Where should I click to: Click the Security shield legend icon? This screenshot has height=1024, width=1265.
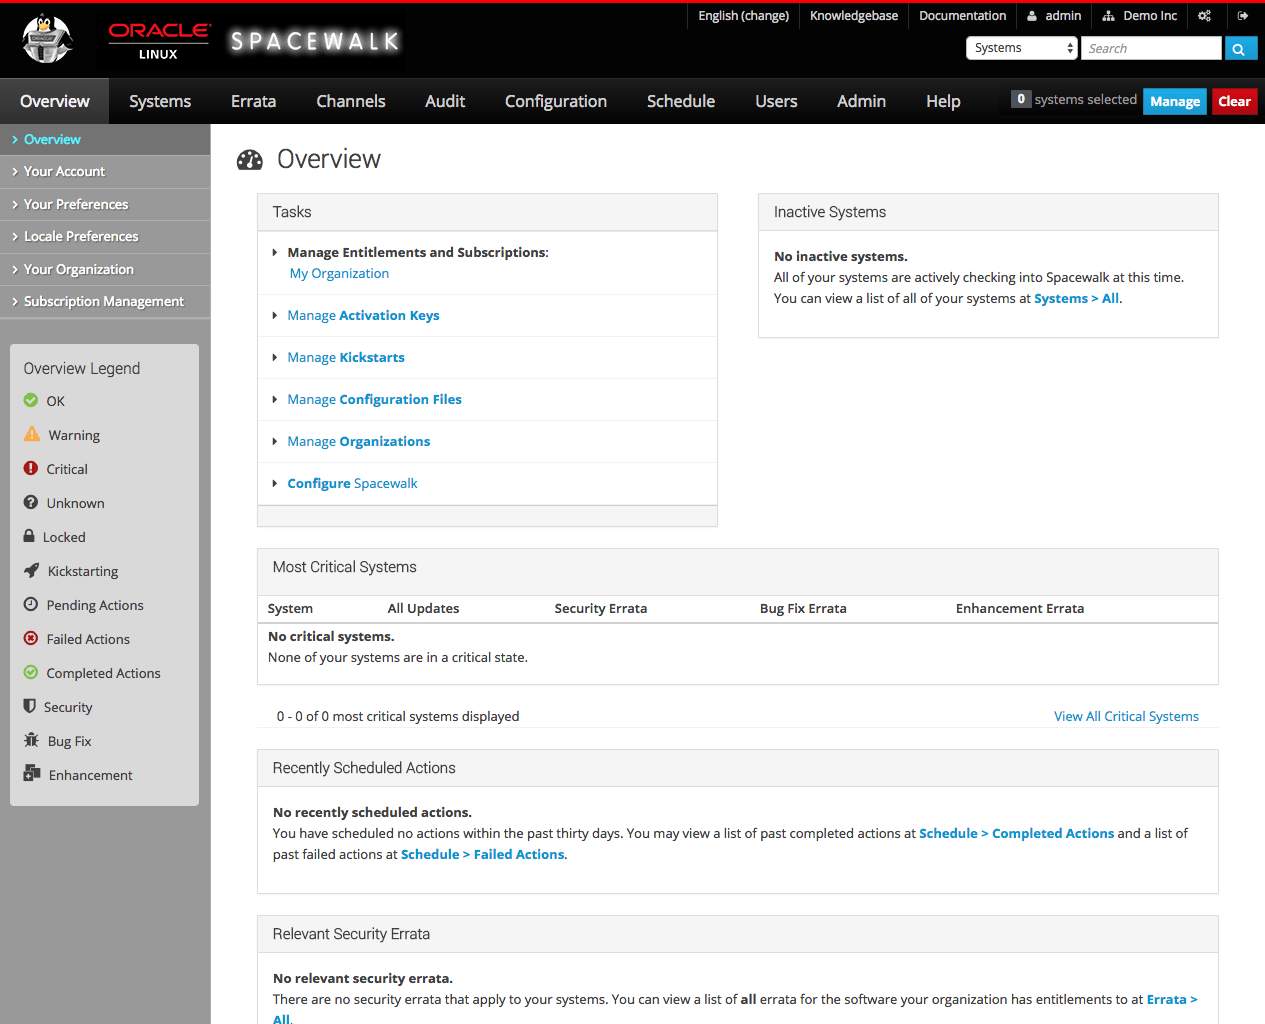[x=30, y=706]
